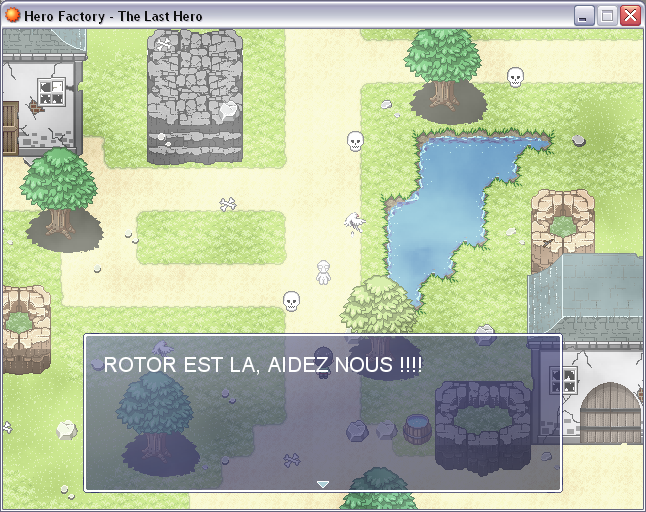Click the arched wooden door of the right house
Screen dimensions: 646x512
pyautogui.click(x=611, y=413)
